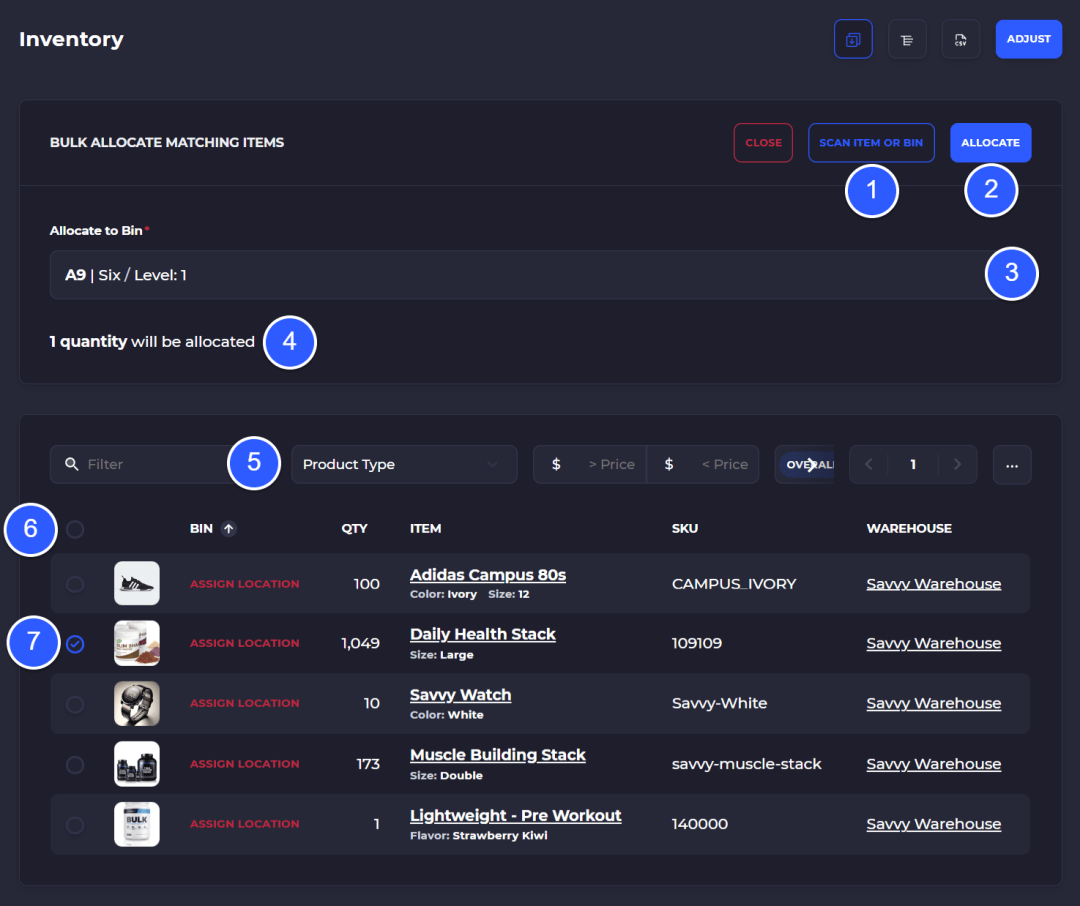The height and width of the screenshot is (906, 1080).
Task: Click the page number 1 field
Action: pyautogui.click(x=913, y=464)
